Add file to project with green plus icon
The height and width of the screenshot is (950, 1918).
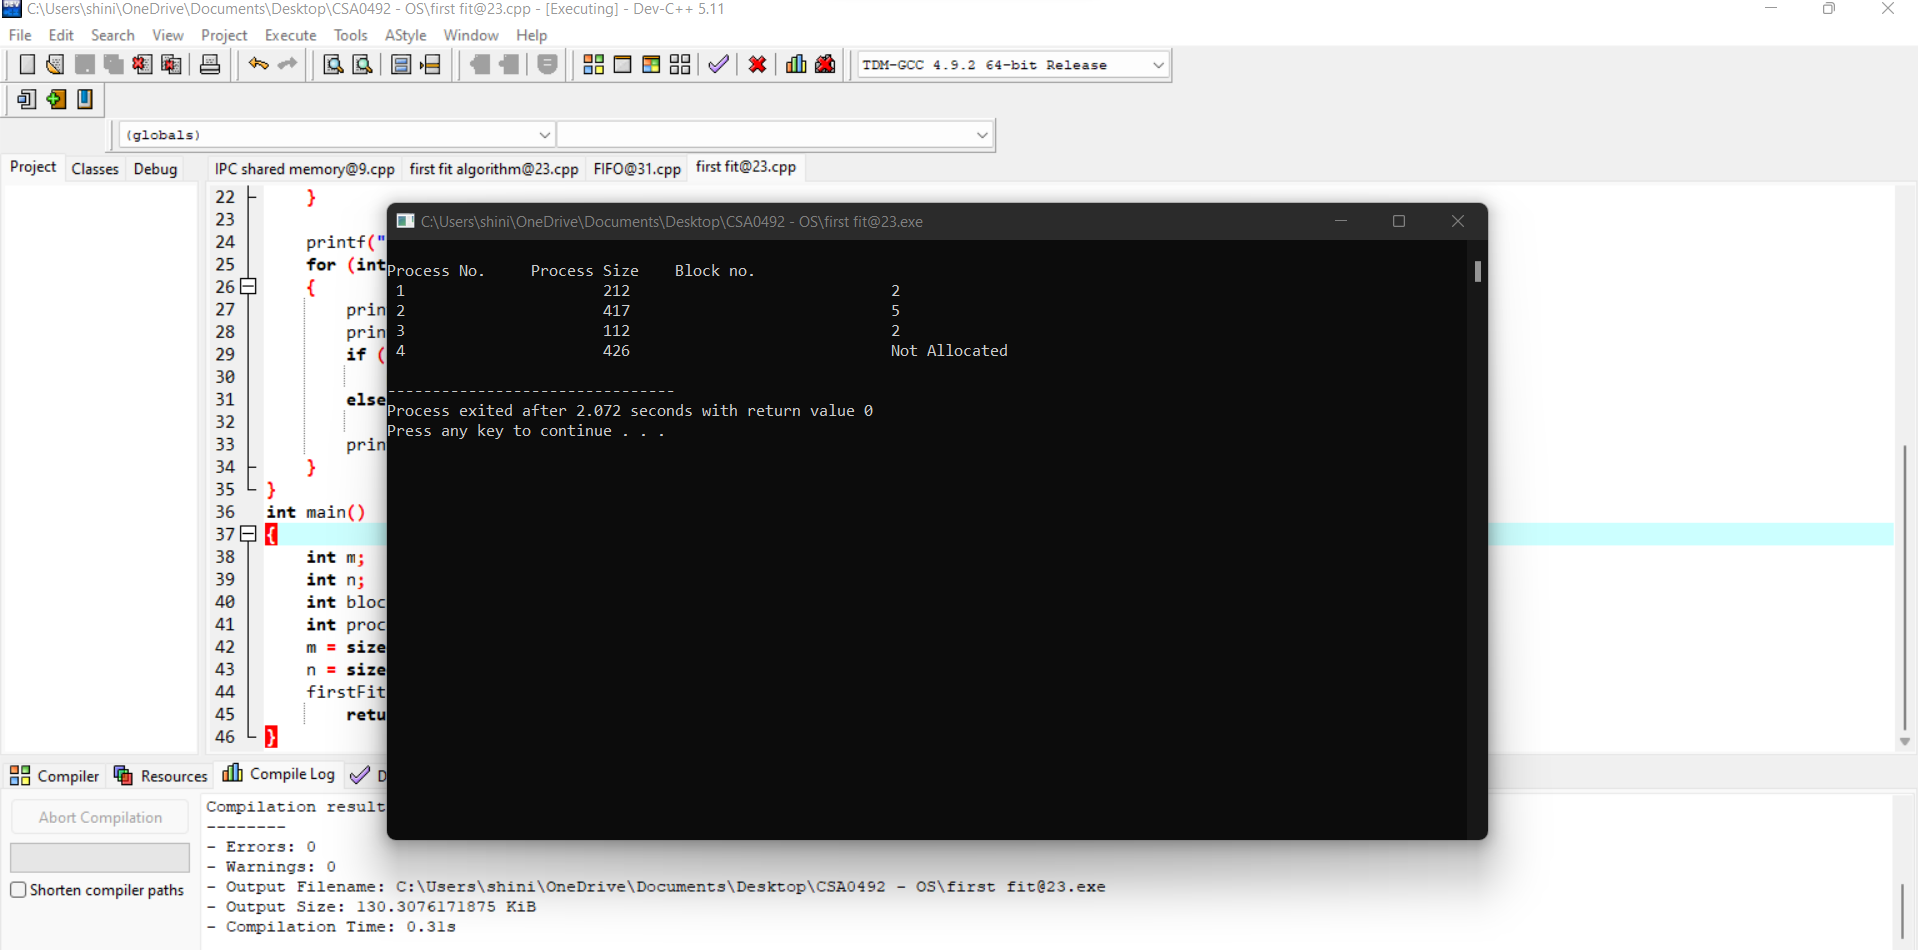[56, 99]
